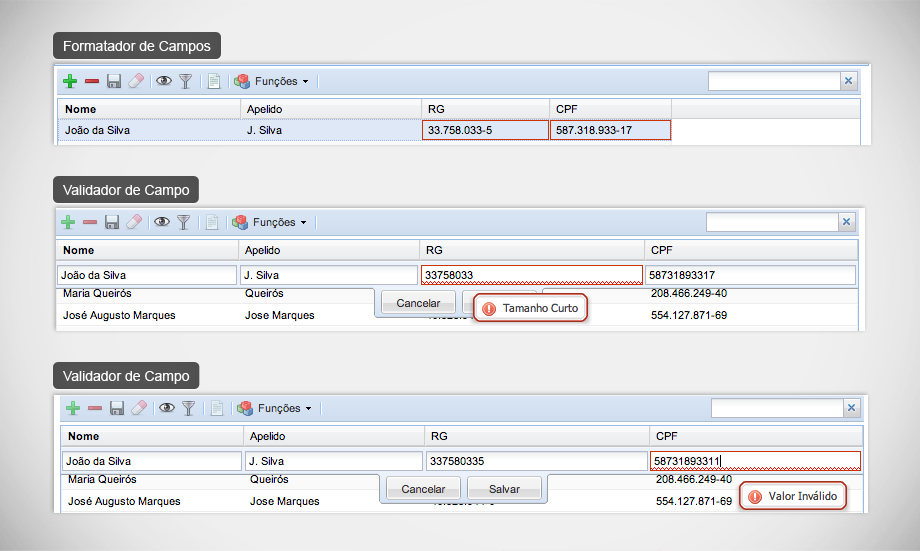Toggle the eye icon in Formatador de Campos toolbar
920x551 pixels.
point(163,81)
